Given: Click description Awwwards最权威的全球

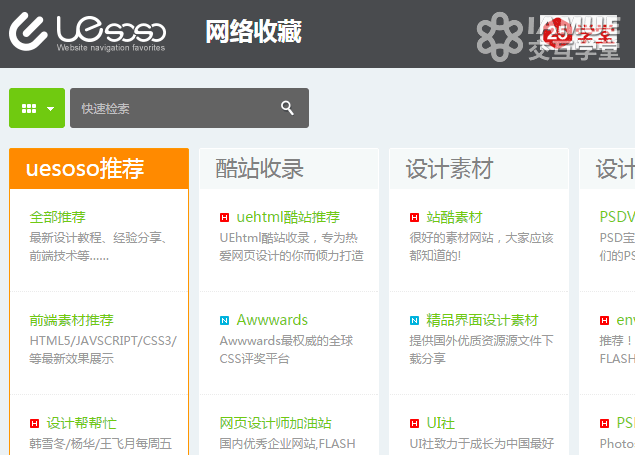Looking at the screenshot, I should 286,341.
